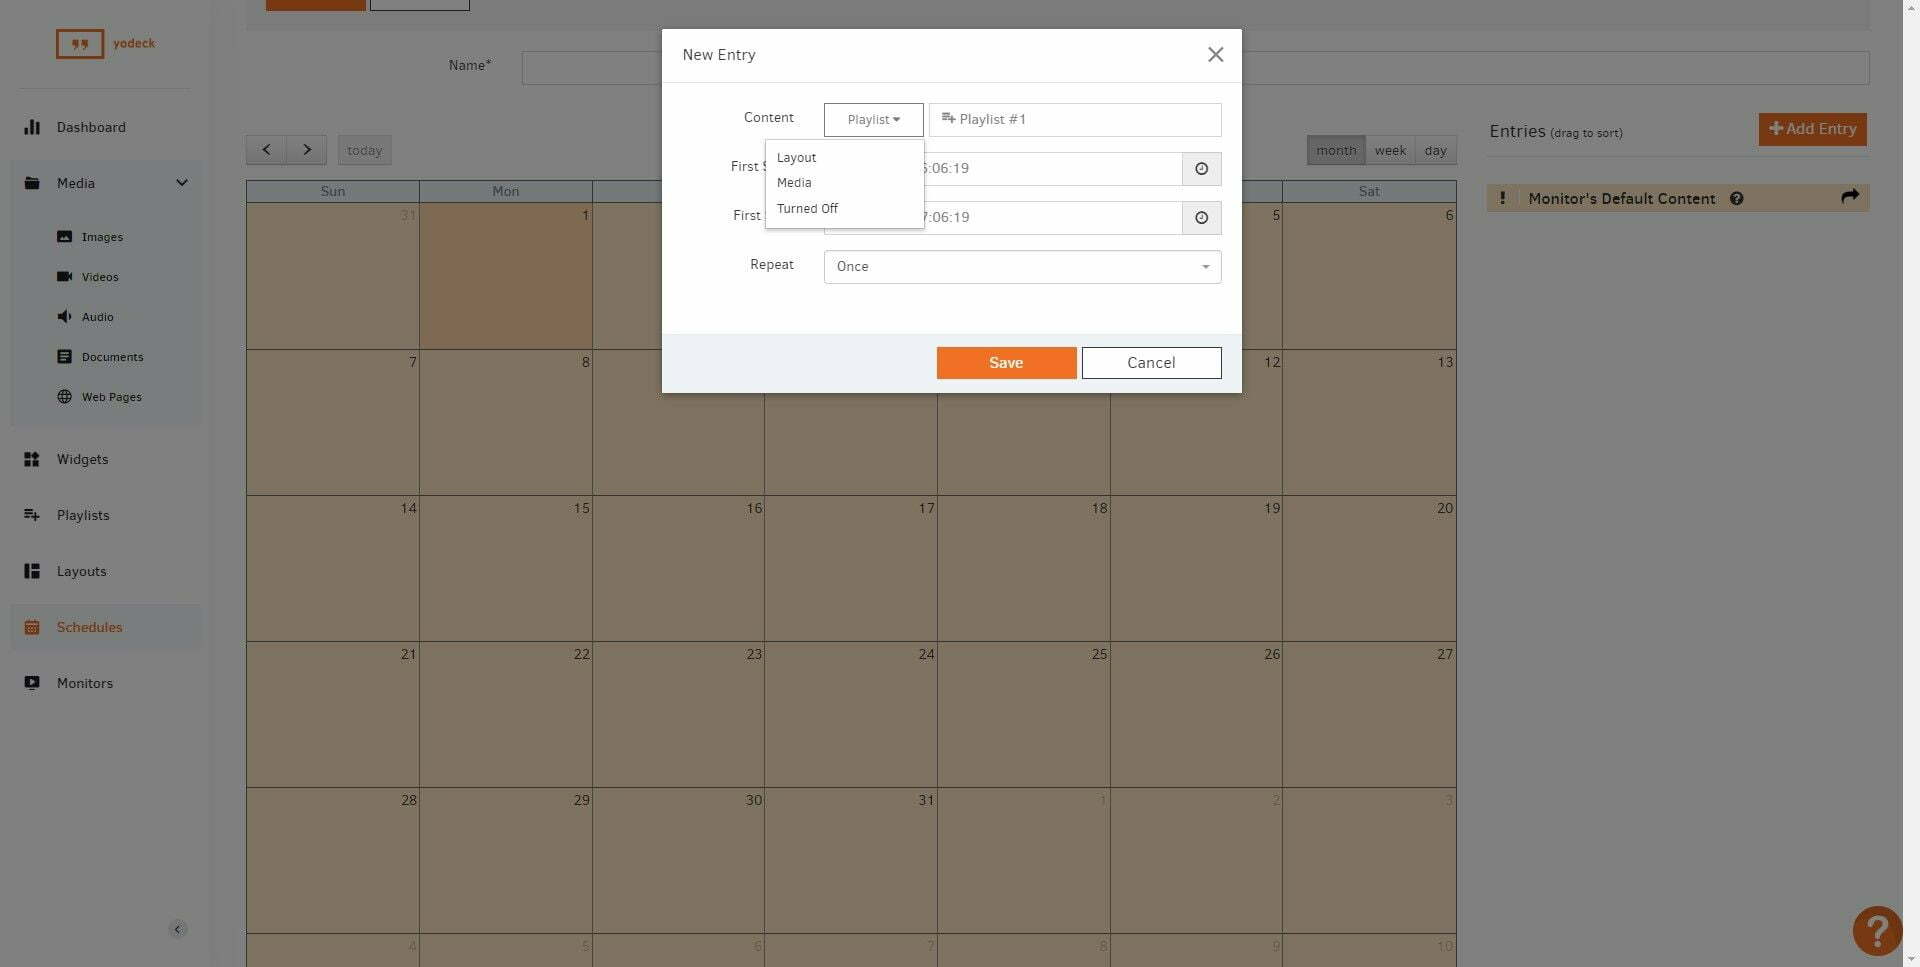Screen dimensions: 1920x967
Task: Select day 15 in the calendar
Action: pyautogui.click(x=506, y=568)
